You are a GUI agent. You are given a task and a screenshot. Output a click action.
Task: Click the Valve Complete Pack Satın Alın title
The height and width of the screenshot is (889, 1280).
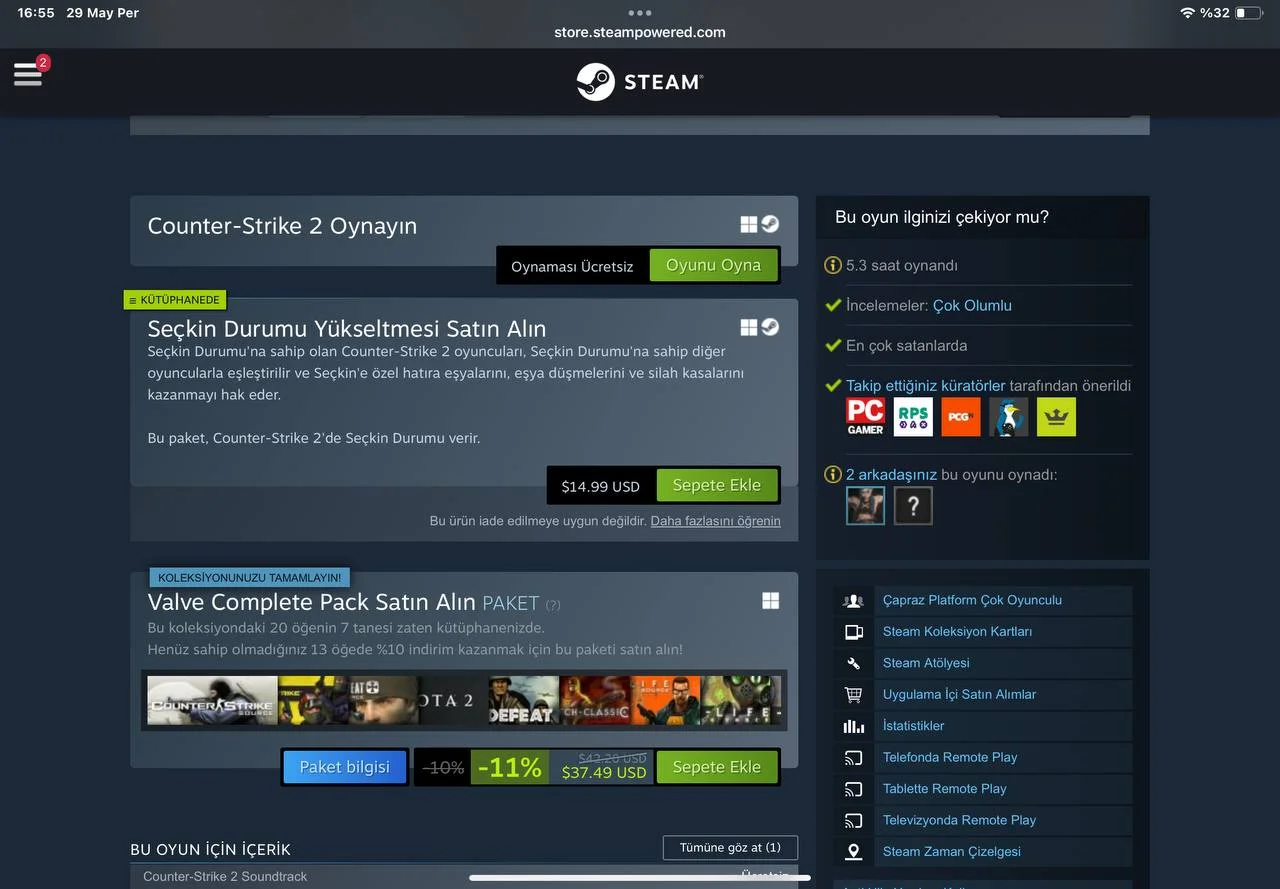(x=311, y=602)
